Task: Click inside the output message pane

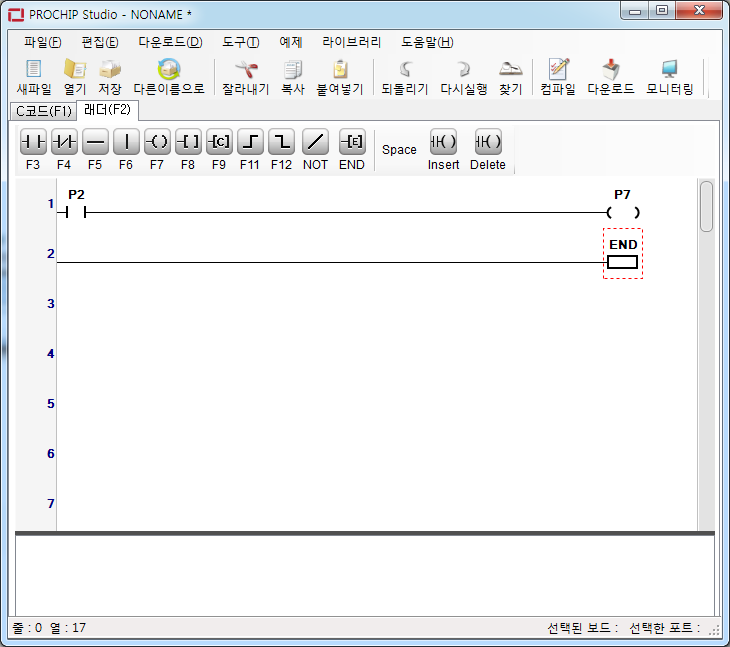Action: 365,576
